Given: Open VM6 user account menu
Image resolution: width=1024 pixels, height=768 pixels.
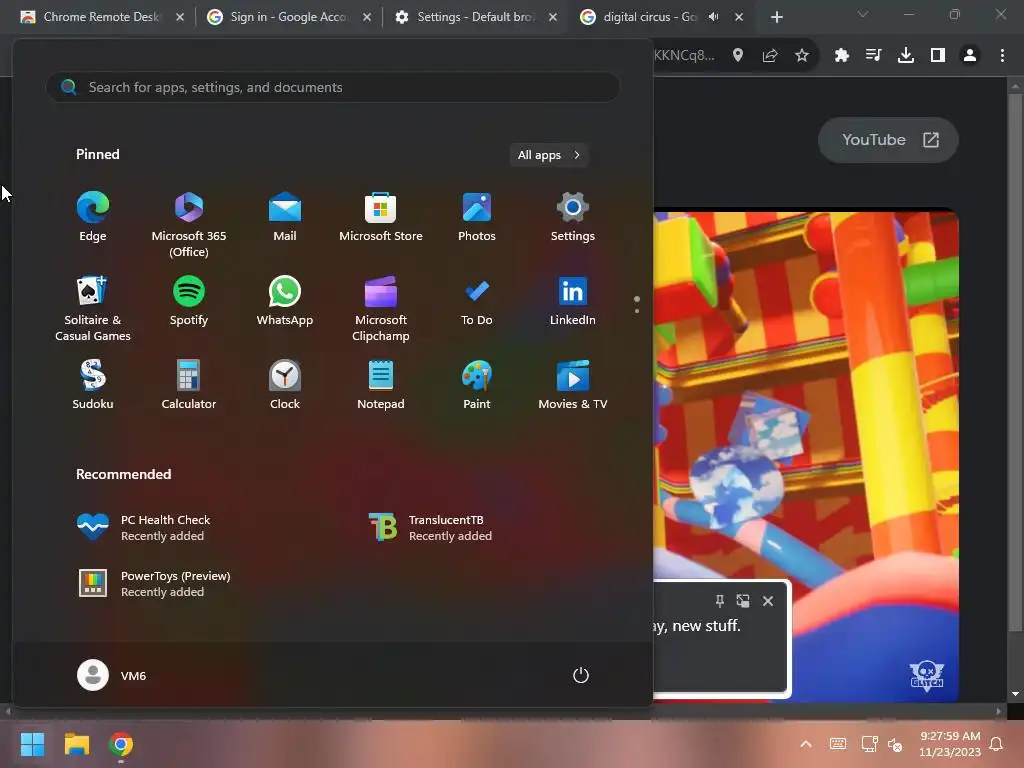Looking at the screenshot, I should 112,675.
